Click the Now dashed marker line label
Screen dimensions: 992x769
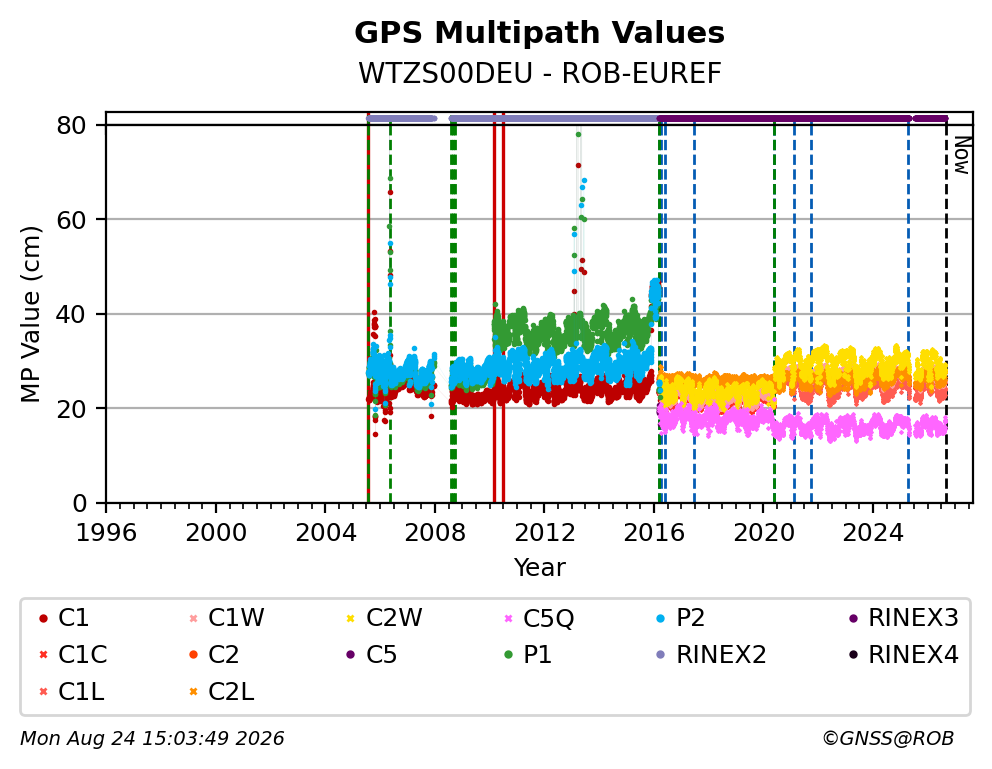(962, 156)
